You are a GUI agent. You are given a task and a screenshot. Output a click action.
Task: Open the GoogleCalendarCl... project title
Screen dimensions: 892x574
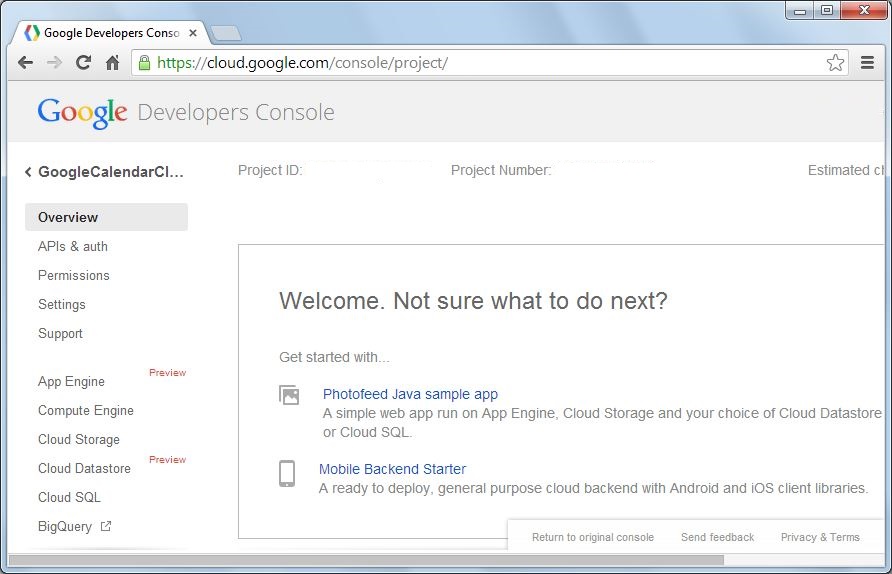click(111, 172)
